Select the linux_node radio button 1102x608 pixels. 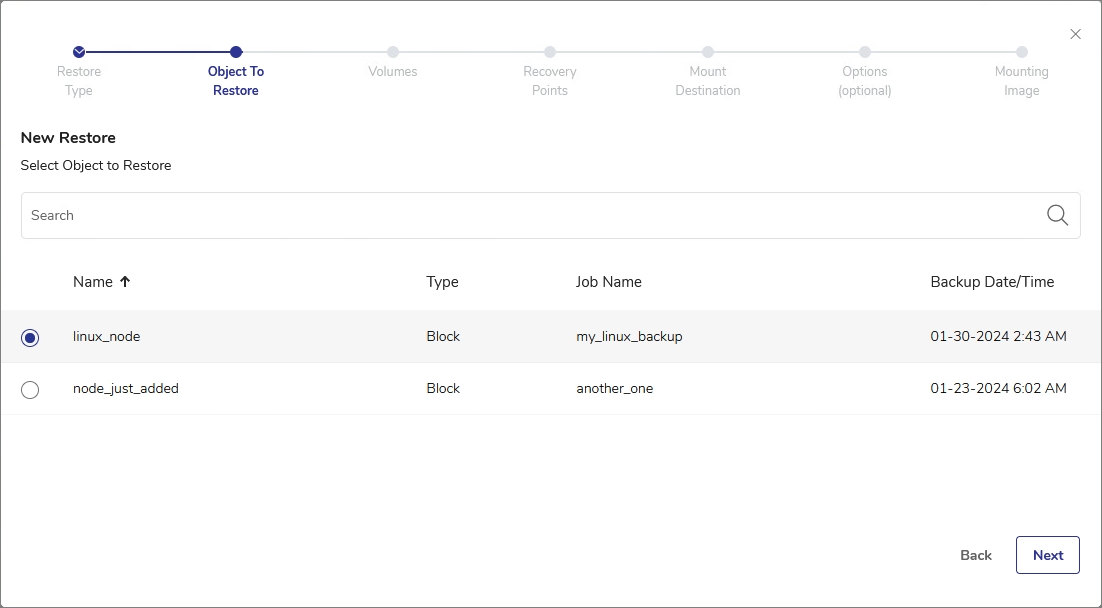click(x=30, y=338)
